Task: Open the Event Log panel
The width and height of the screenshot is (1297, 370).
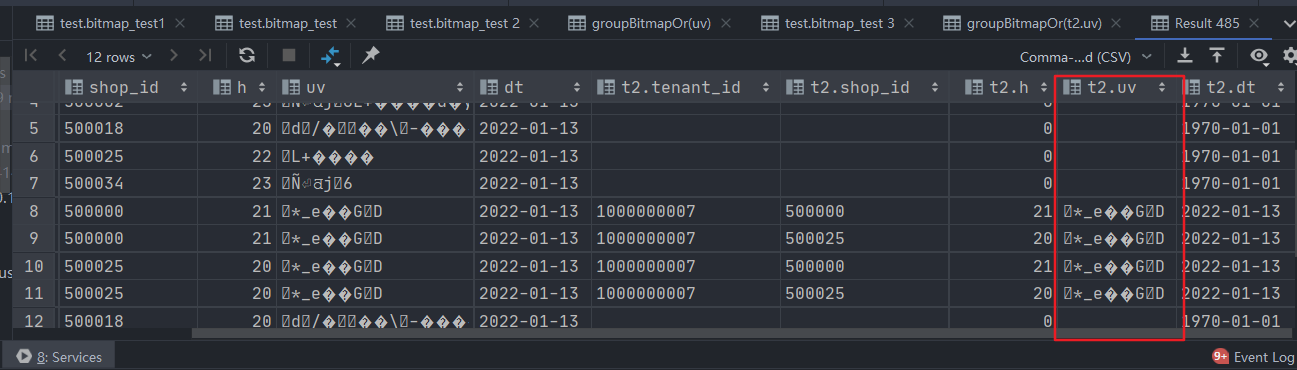Action: 1253,356
